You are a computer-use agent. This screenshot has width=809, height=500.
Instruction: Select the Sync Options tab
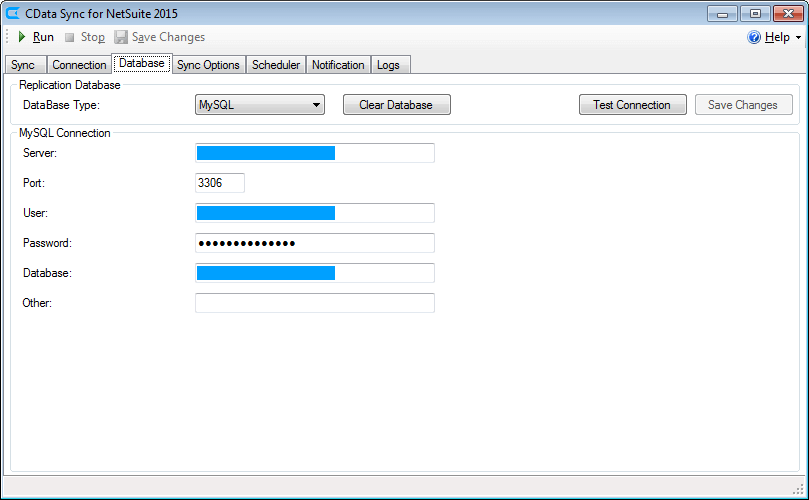click(x=208, y=65)
